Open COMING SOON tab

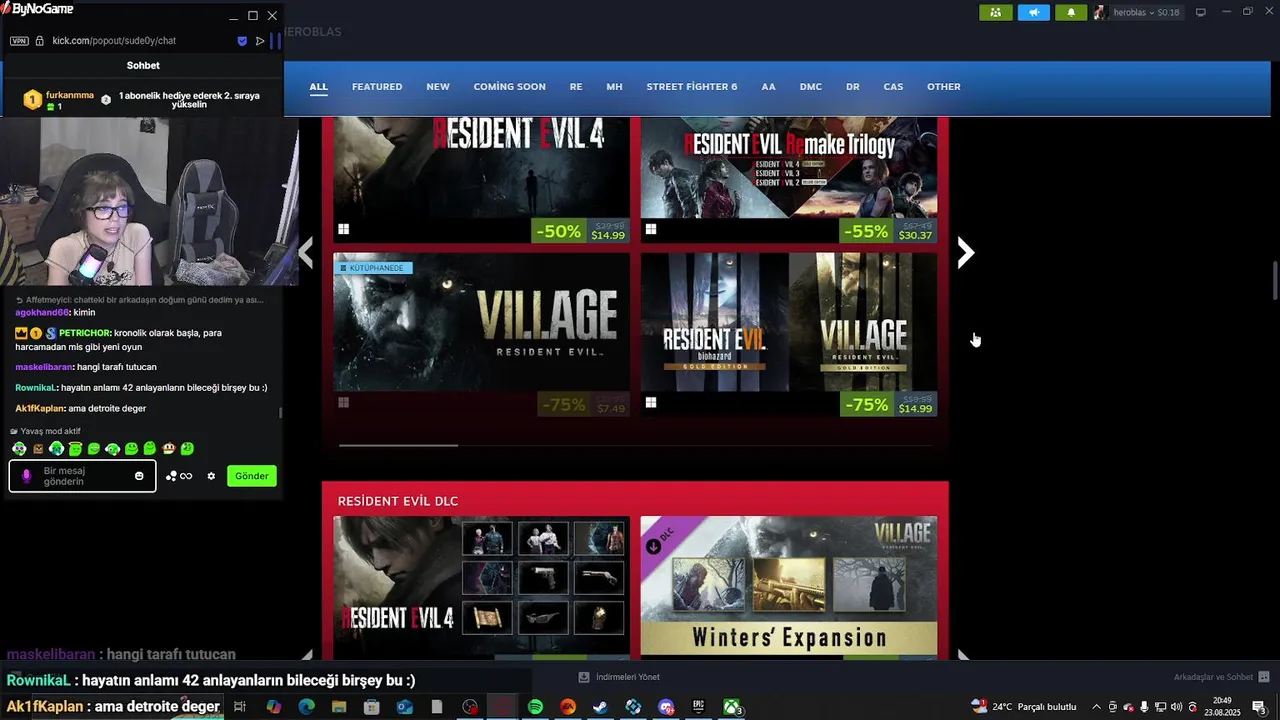510,87
